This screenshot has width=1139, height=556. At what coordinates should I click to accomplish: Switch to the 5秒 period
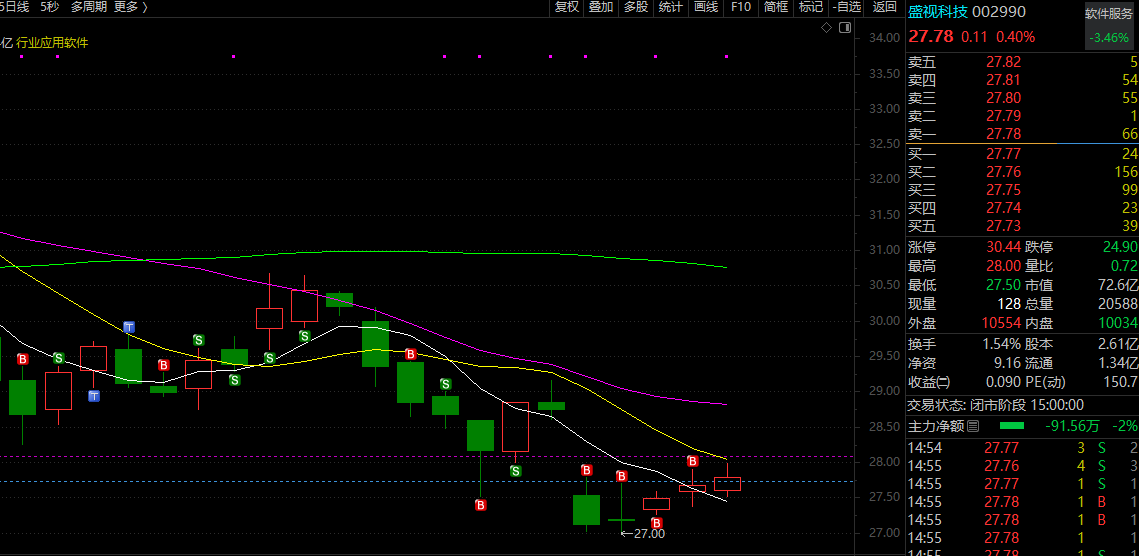click(49, 7)
